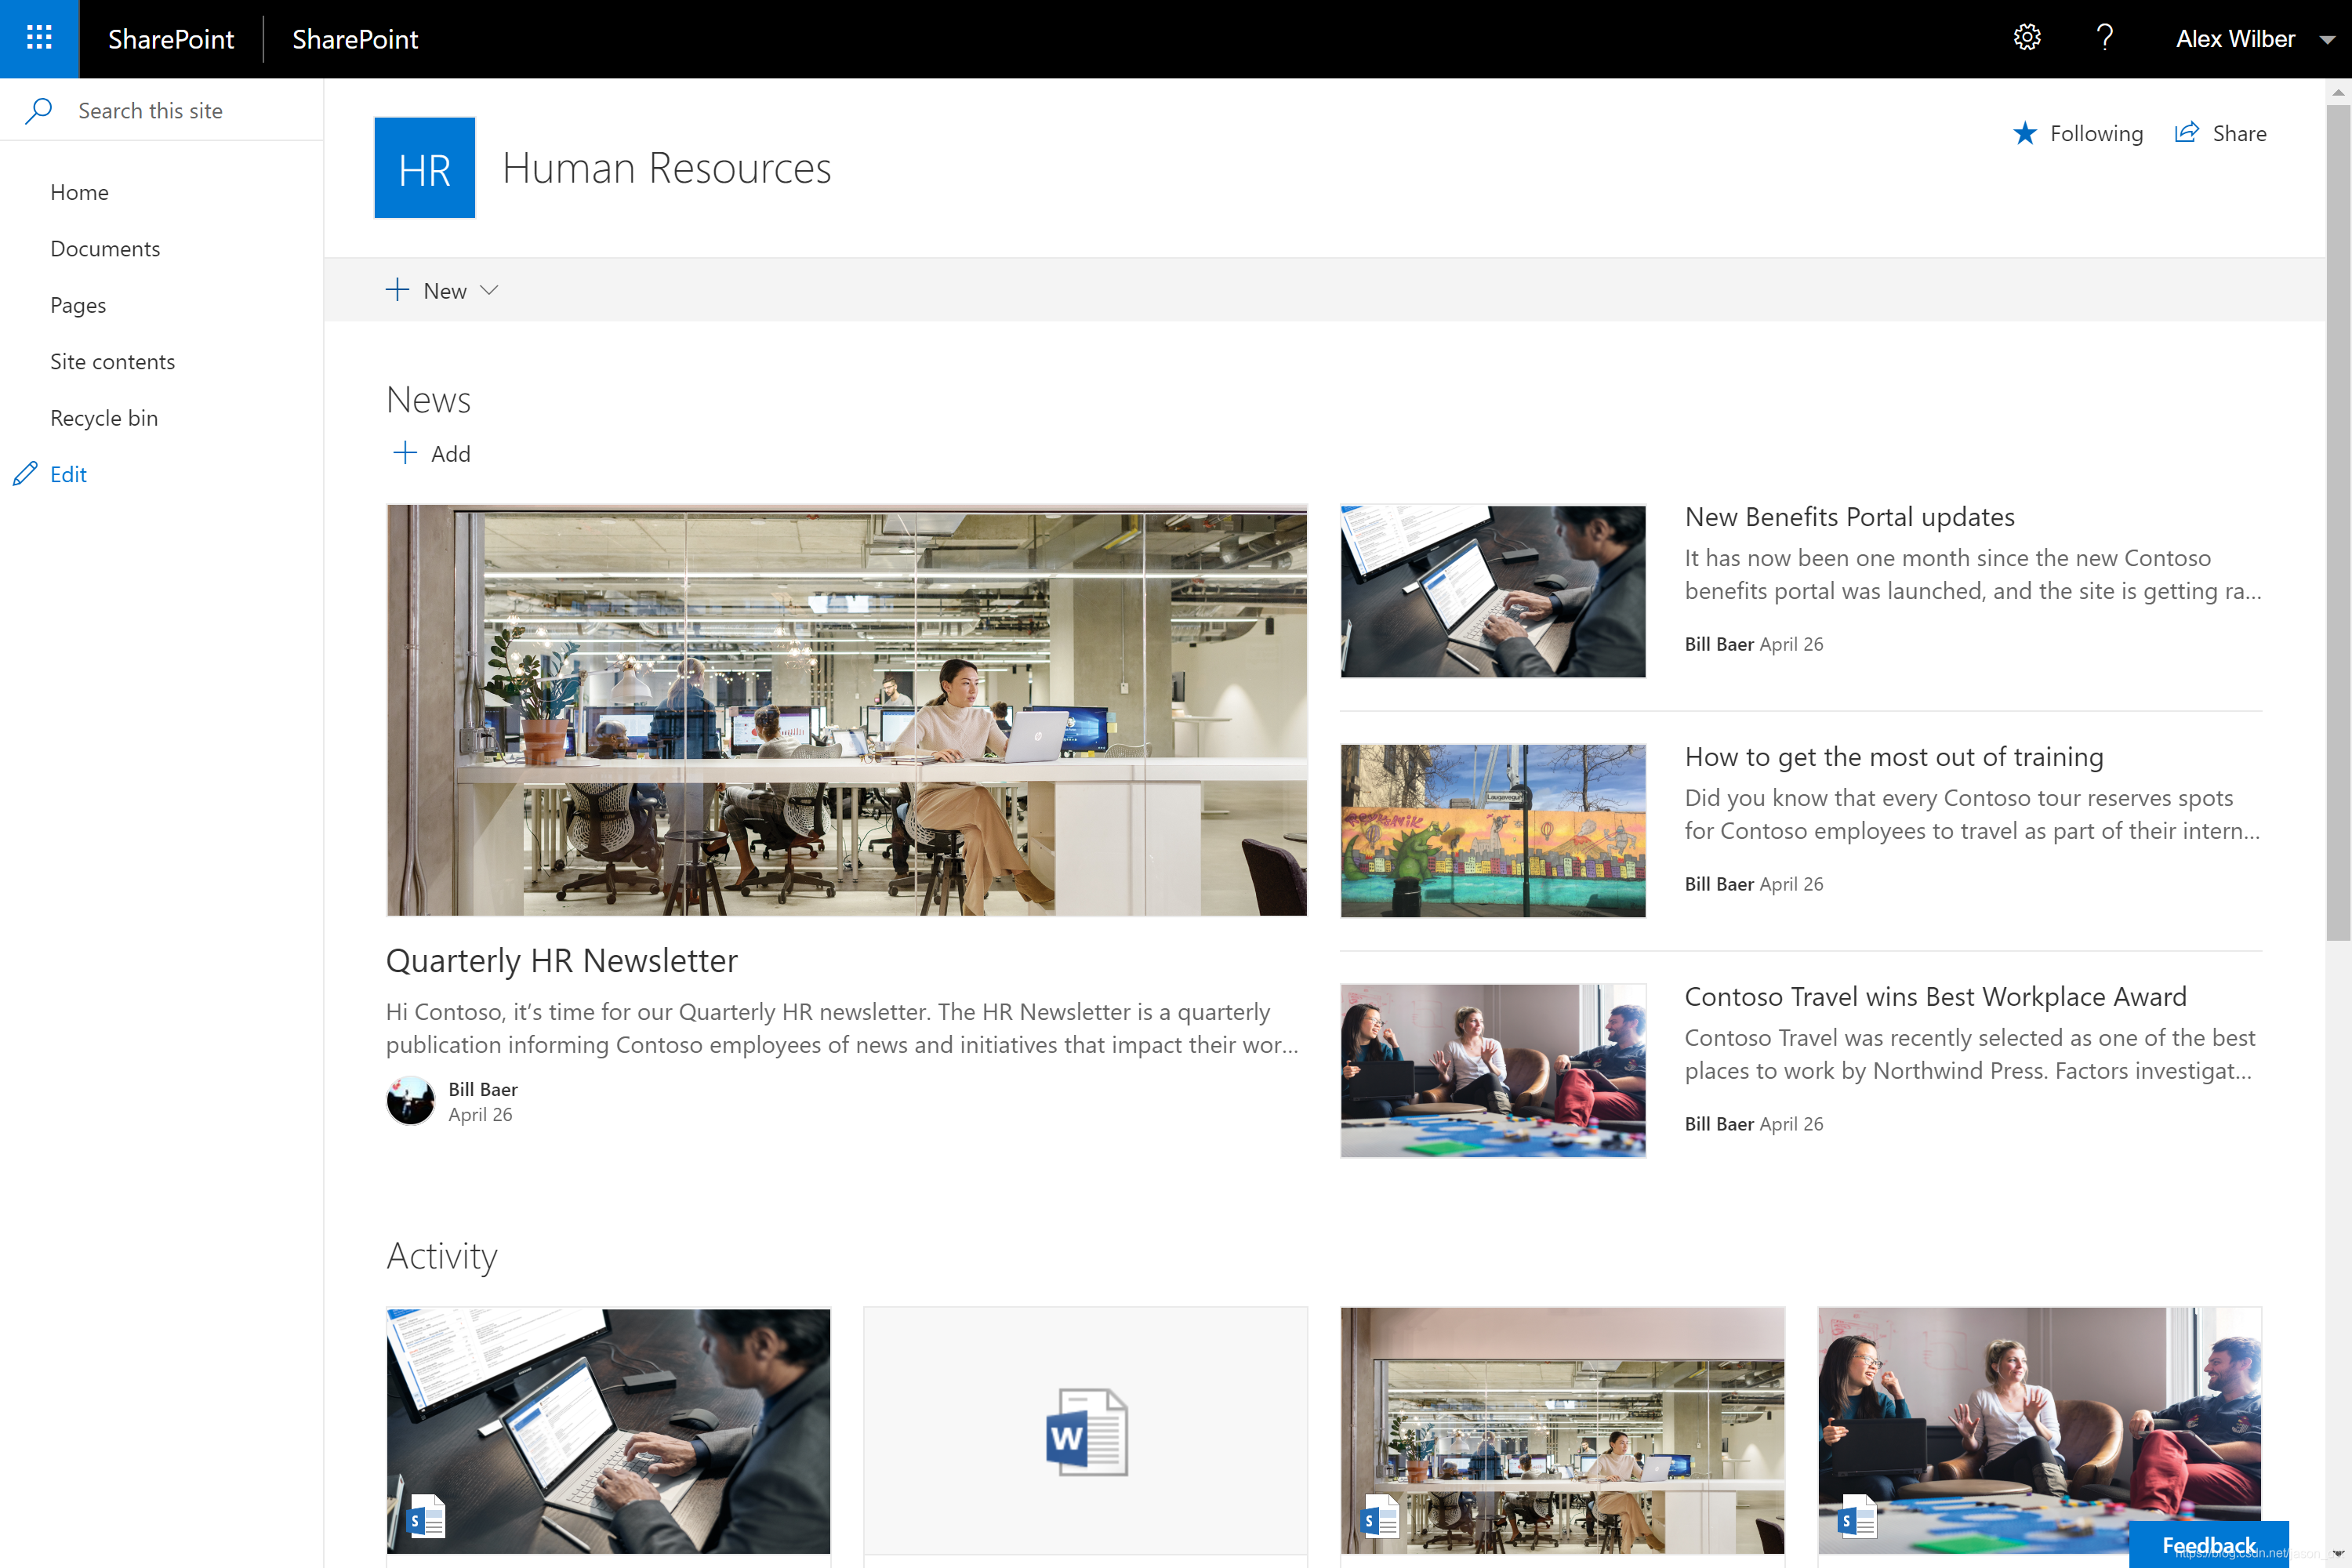Click Bill Baer's round avatar photo
This screenshot has width=2352, height=1568.
click(x=410, y=1101)
